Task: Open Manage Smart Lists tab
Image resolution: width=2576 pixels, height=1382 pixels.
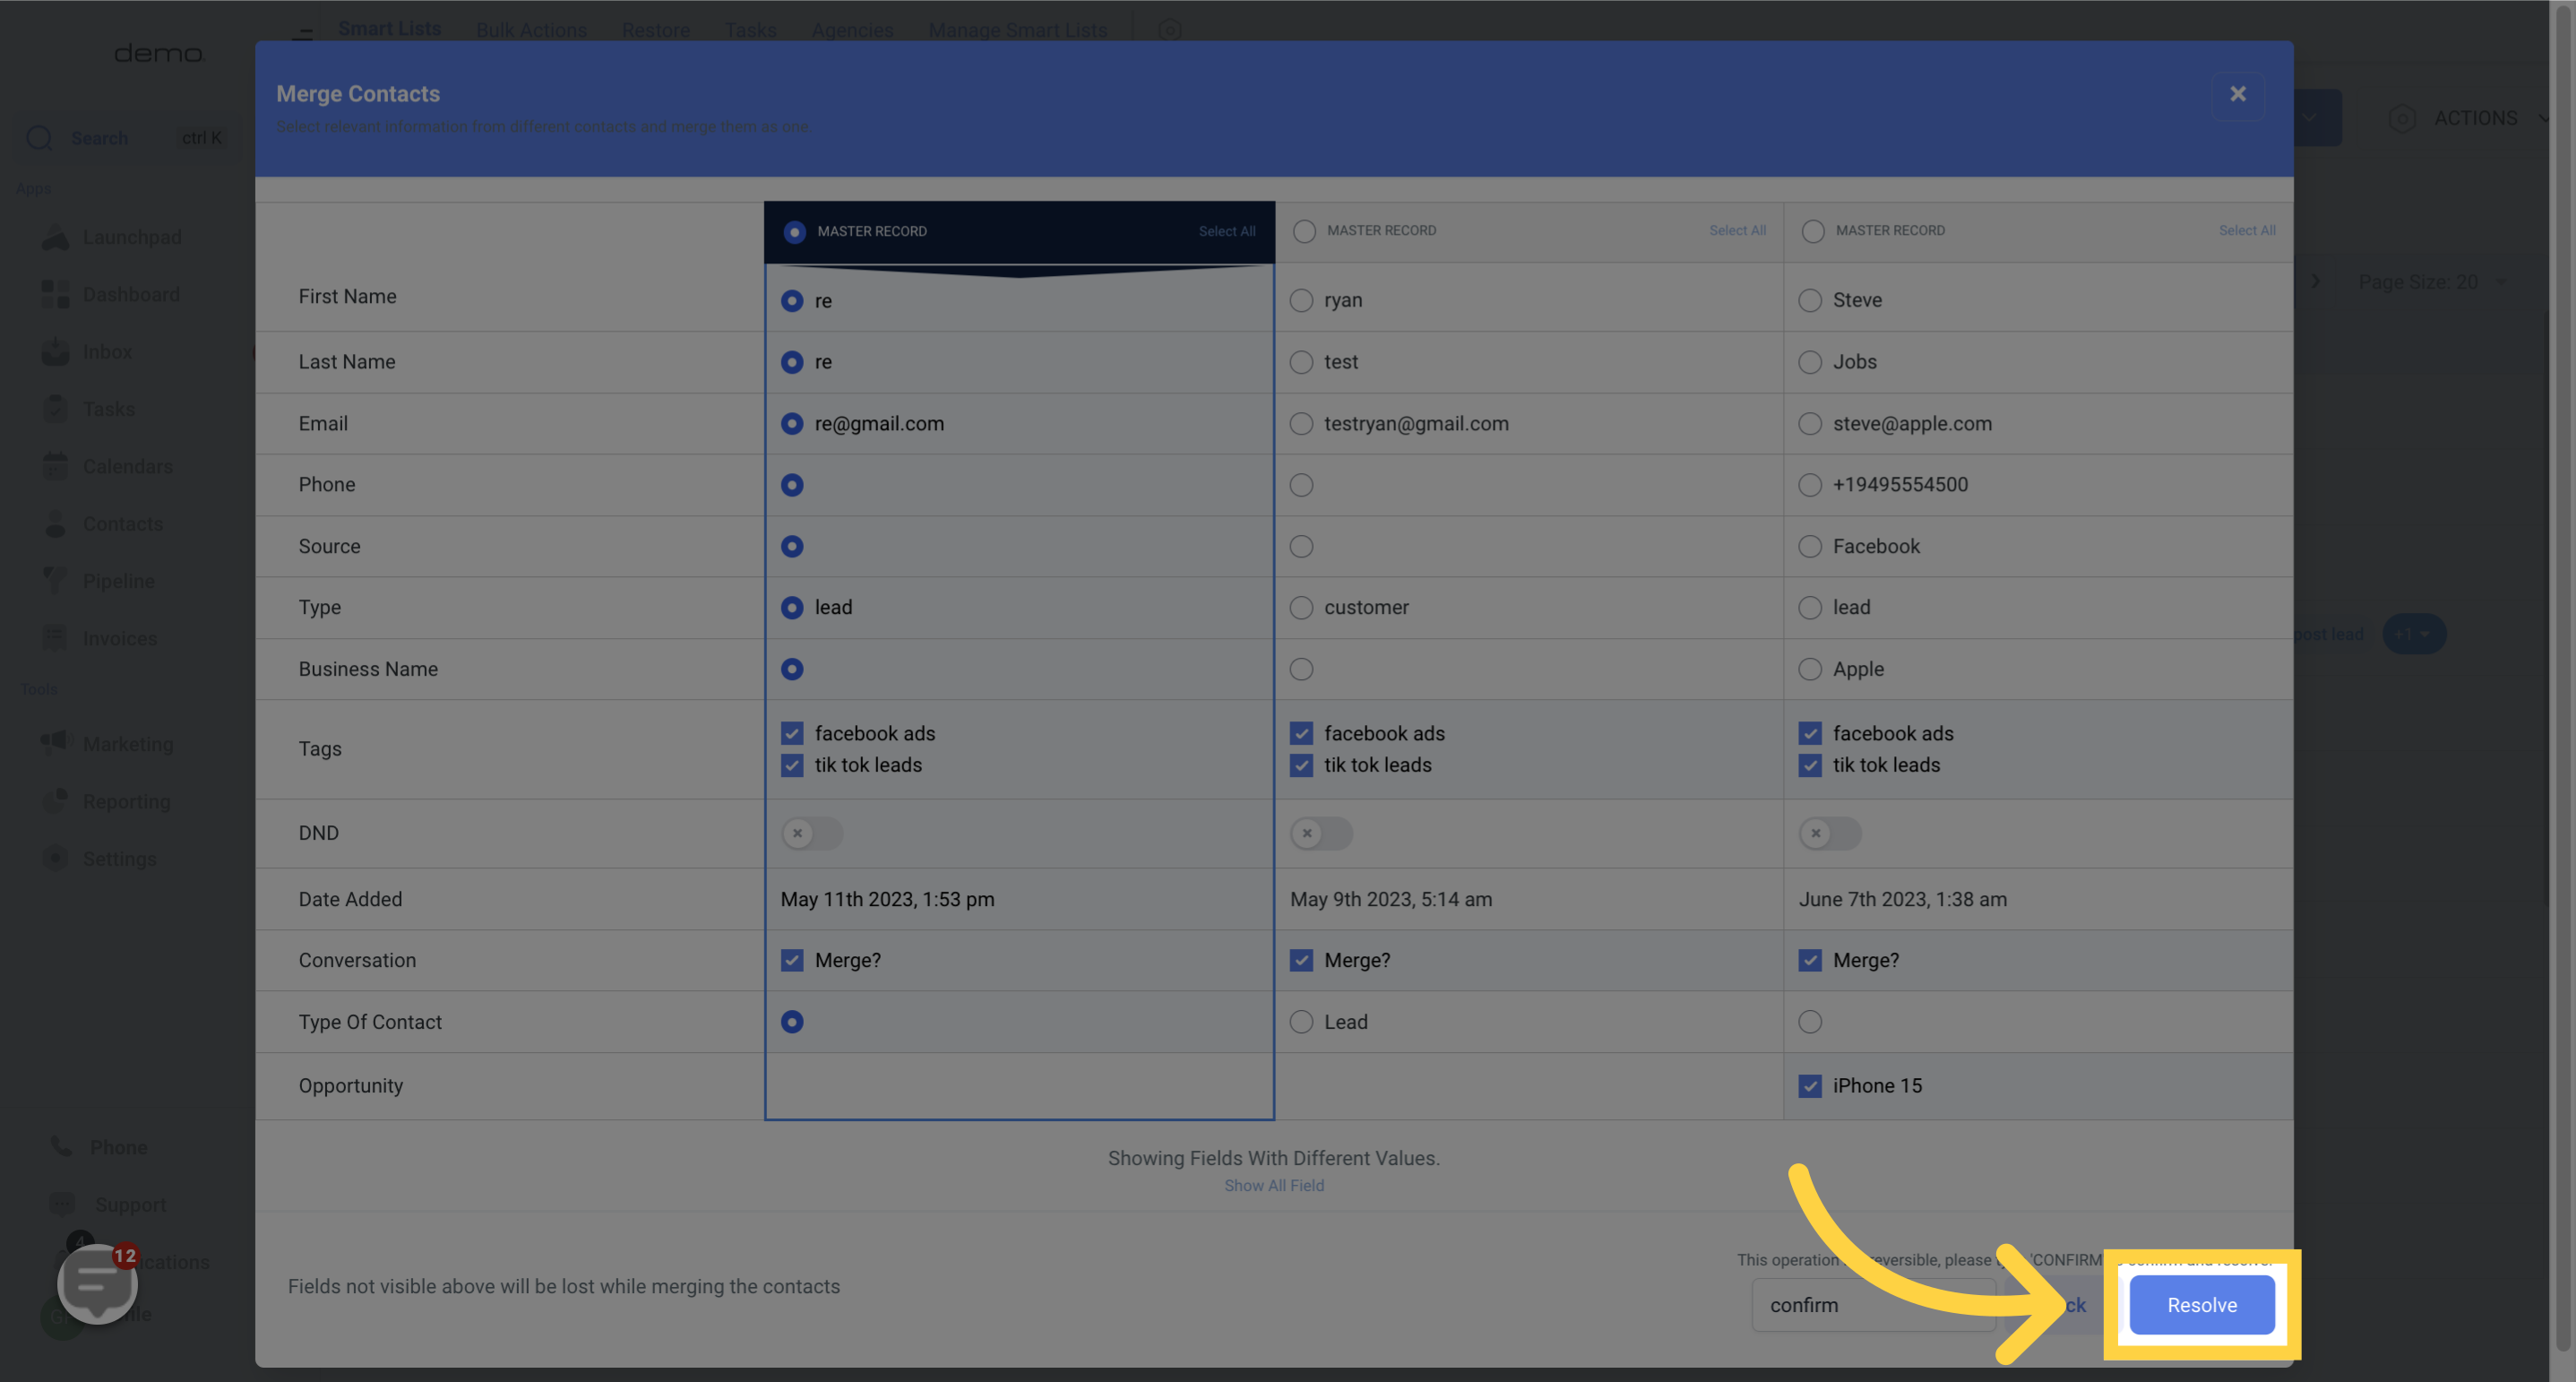Action: (x=1018, y=31)
